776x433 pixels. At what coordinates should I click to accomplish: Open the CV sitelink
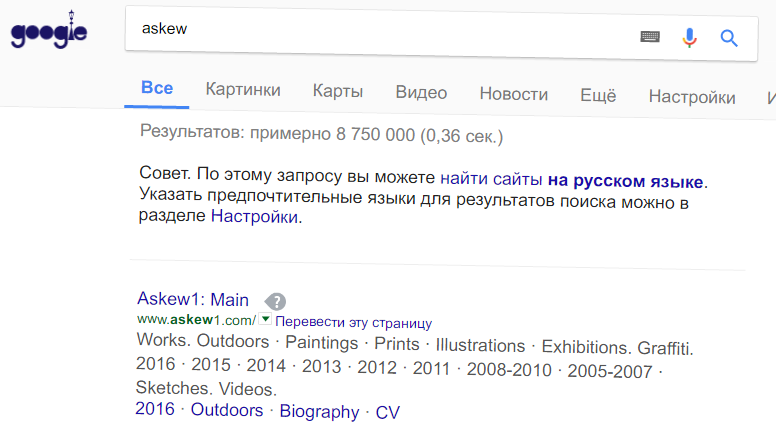[x=388, y=413]
